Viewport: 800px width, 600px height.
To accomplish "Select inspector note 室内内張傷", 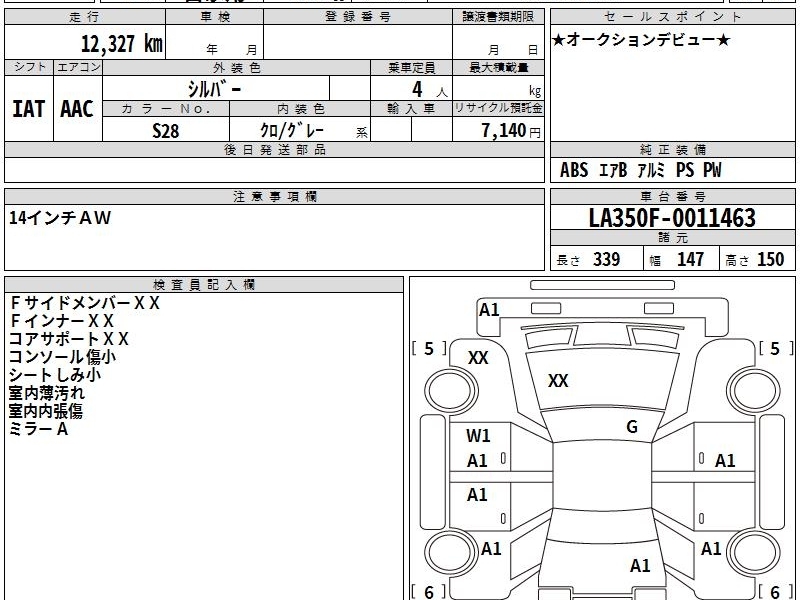I will [x=46, y=411].
